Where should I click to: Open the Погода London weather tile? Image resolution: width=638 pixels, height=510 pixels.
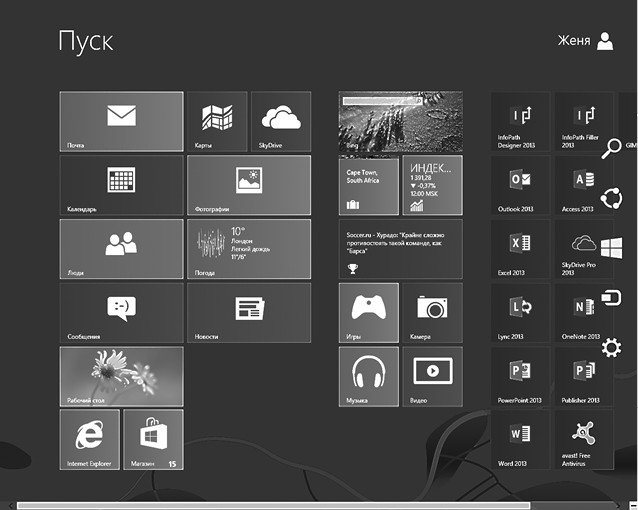248,249
